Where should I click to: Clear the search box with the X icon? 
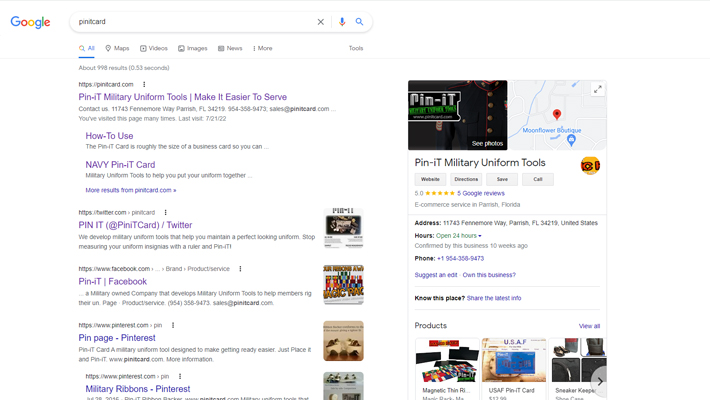[321, 22]
